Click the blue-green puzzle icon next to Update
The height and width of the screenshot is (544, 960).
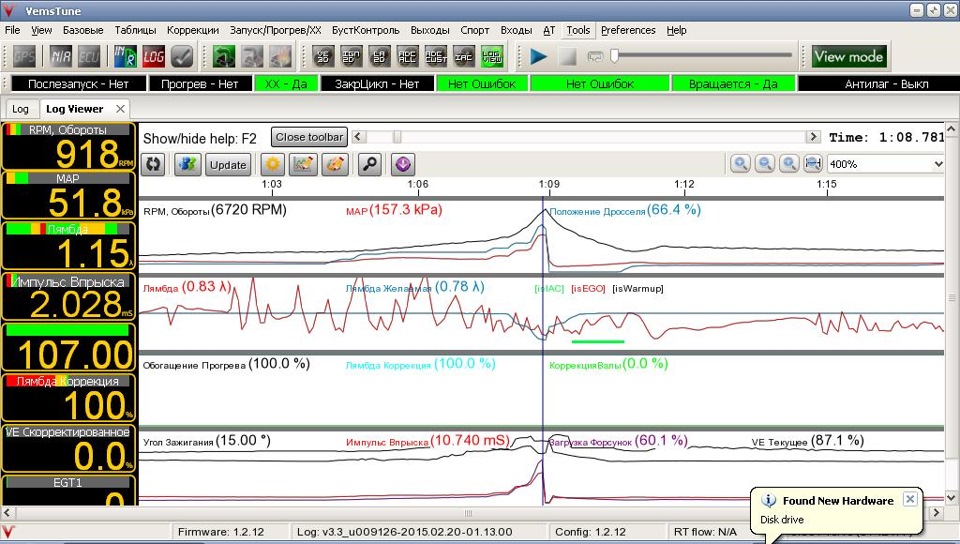[x=188, y=165]
